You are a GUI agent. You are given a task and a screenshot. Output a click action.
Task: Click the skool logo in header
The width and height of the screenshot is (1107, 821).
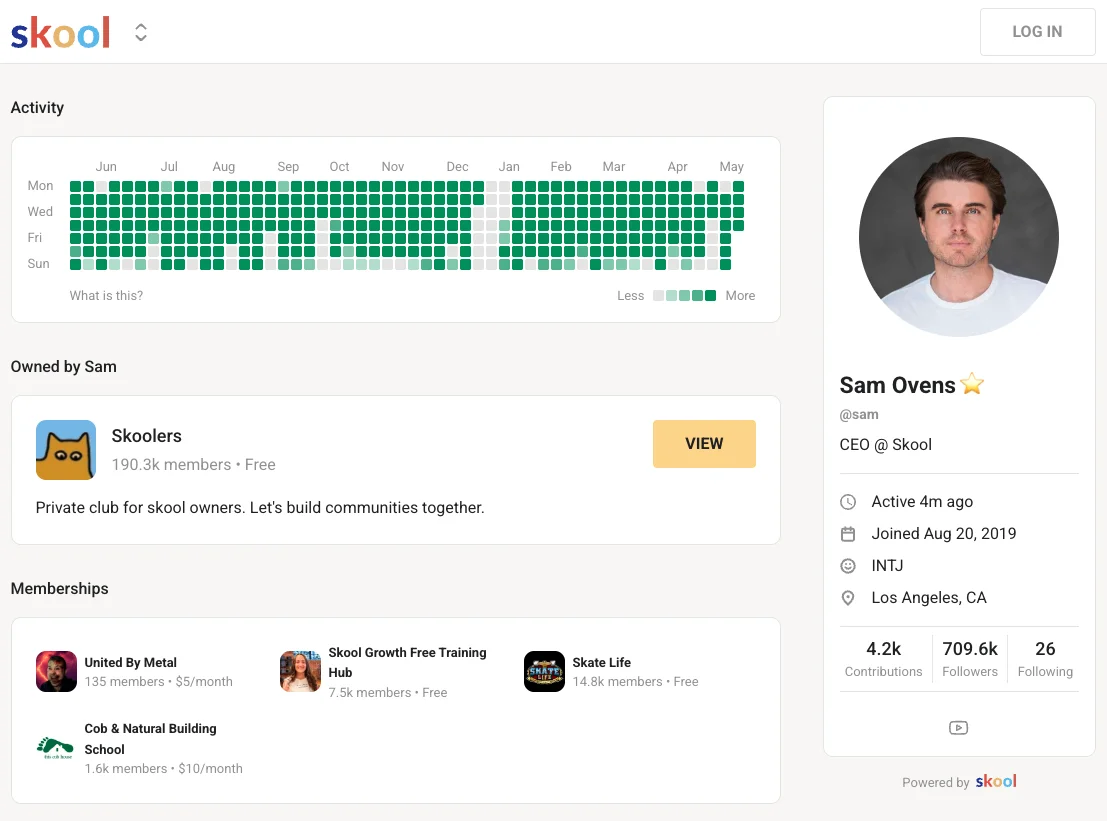61,32
